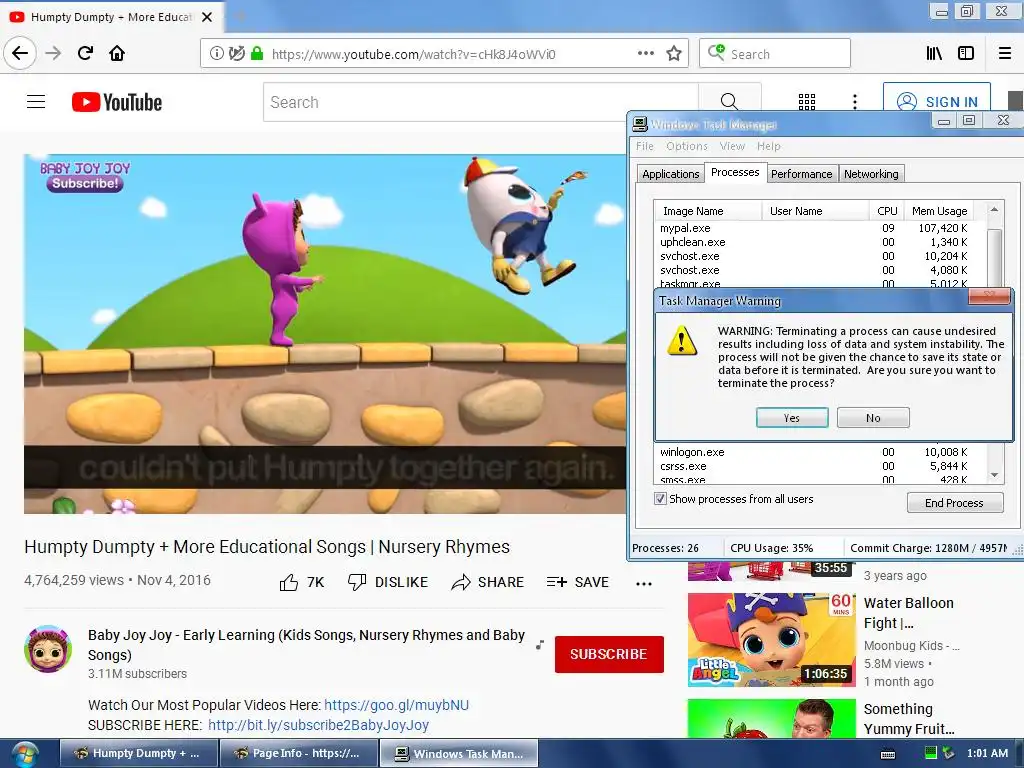1024x768 pixels.
Task: Toggle Show processes from all users checkbox
Action: (x=660, y=499)
